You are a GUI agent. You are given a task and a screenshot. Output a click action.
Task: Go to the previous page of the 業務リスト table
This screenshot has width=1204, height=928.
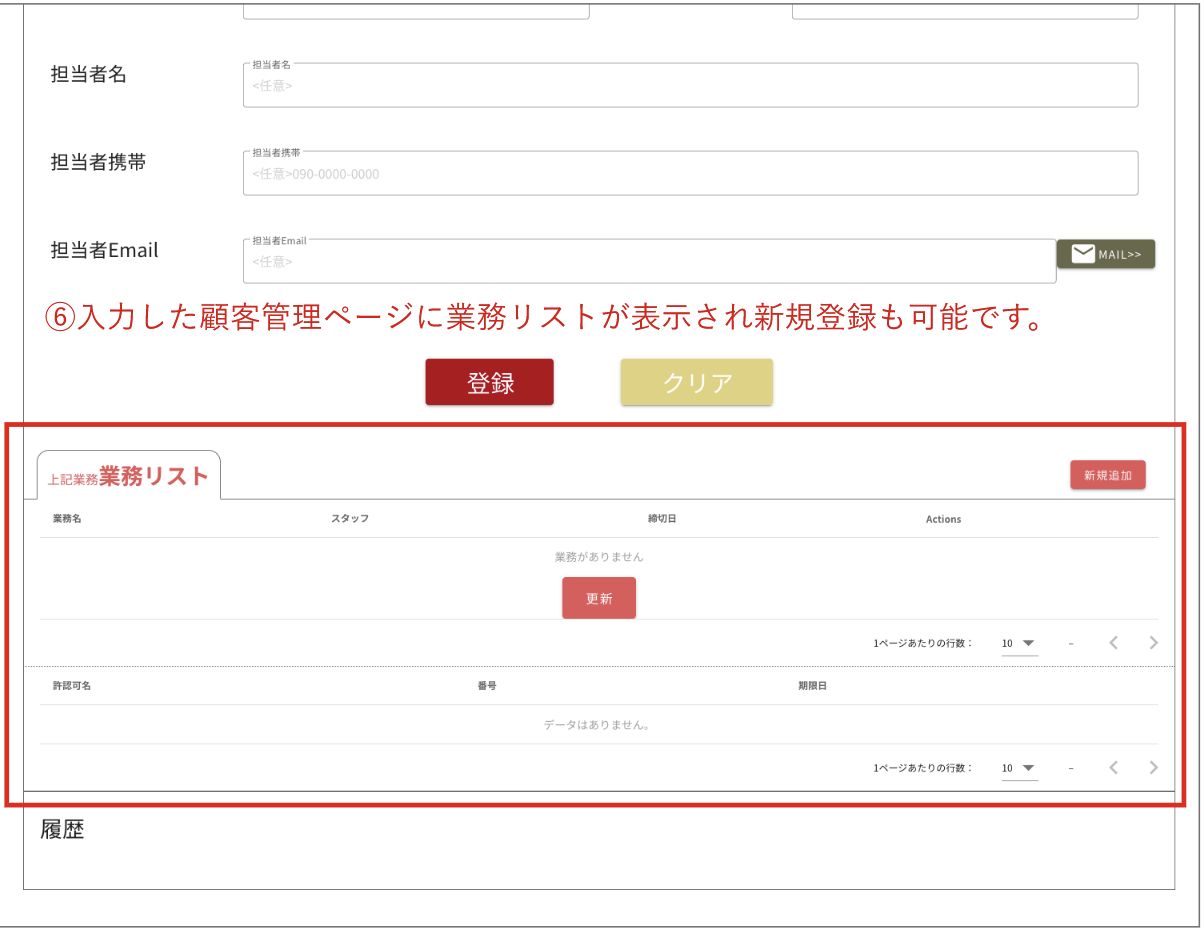point(1114,643)
